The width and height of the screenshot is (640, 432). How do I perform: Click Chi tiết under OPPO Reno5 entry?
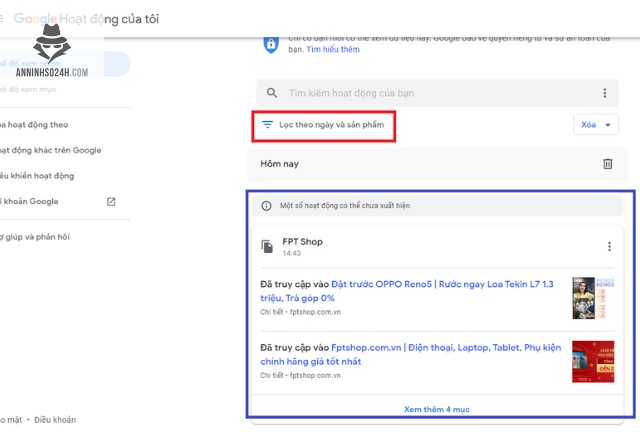[x=271, y=312]
